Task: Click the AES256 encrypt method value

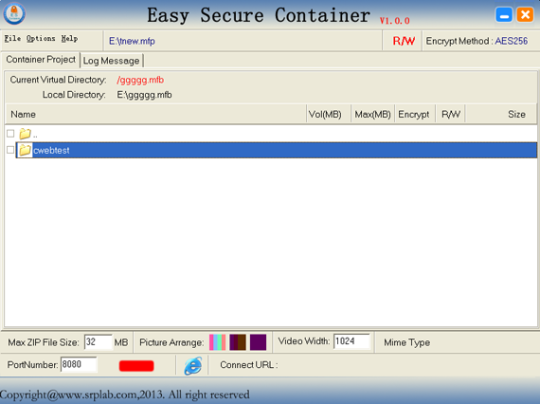Action: tap(511, 41)
